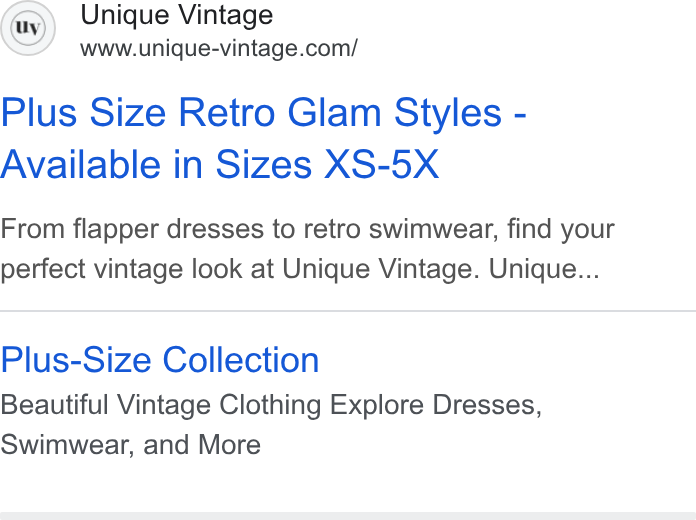Viewport: 696px width, 520px height.
Task: Click the 'XS-5X' size text in the headline
Action: [382, 165]
